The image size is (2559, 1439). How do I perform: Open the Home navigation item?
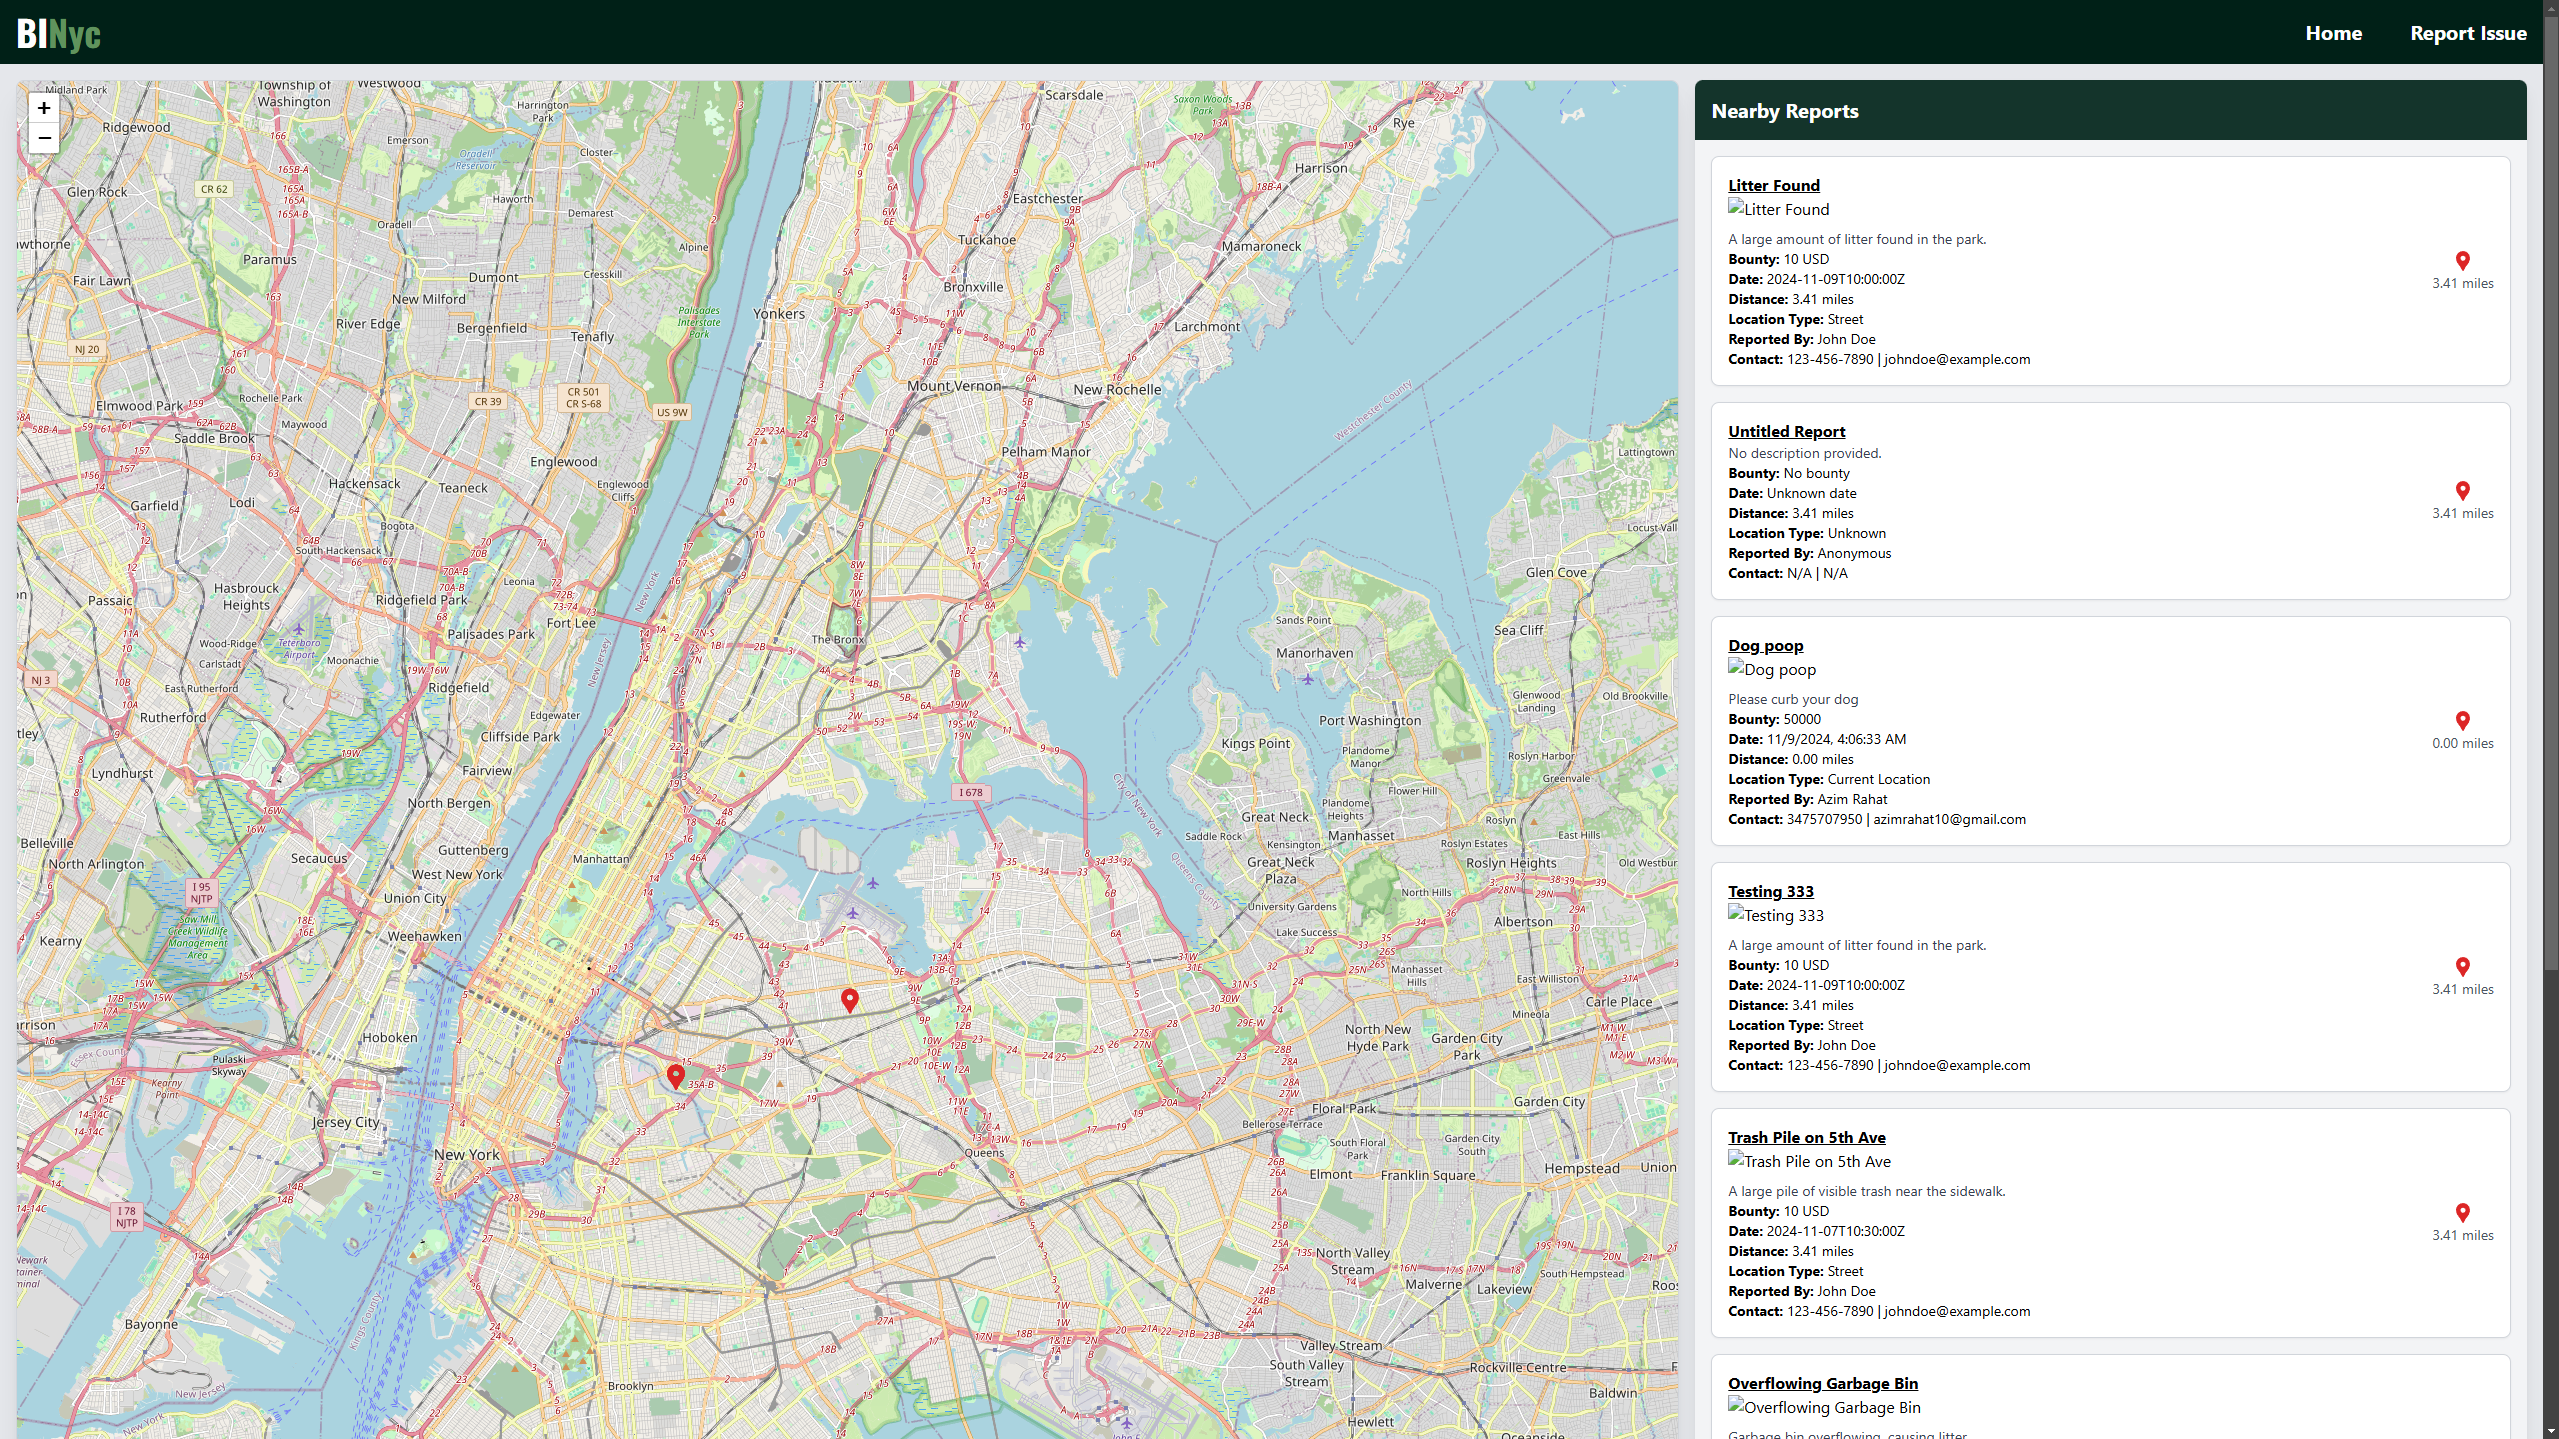tap(2333, 33)
